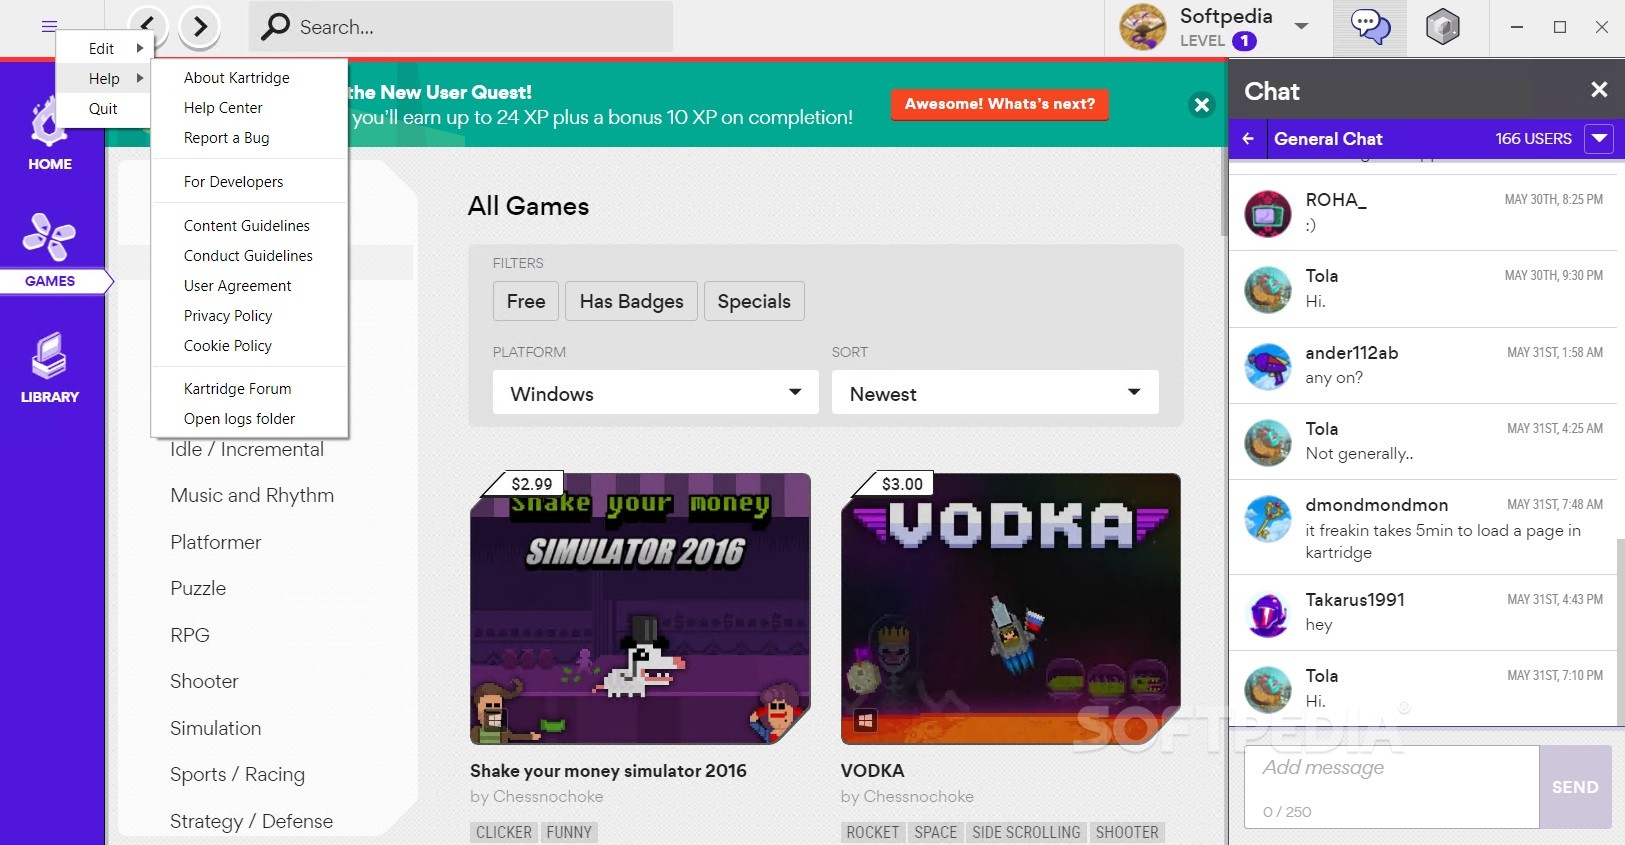The height and width of the screenshot is (845, 1625).
Task: Open the Softpedia profile avatar
Action: click(x=1142, y=26)
